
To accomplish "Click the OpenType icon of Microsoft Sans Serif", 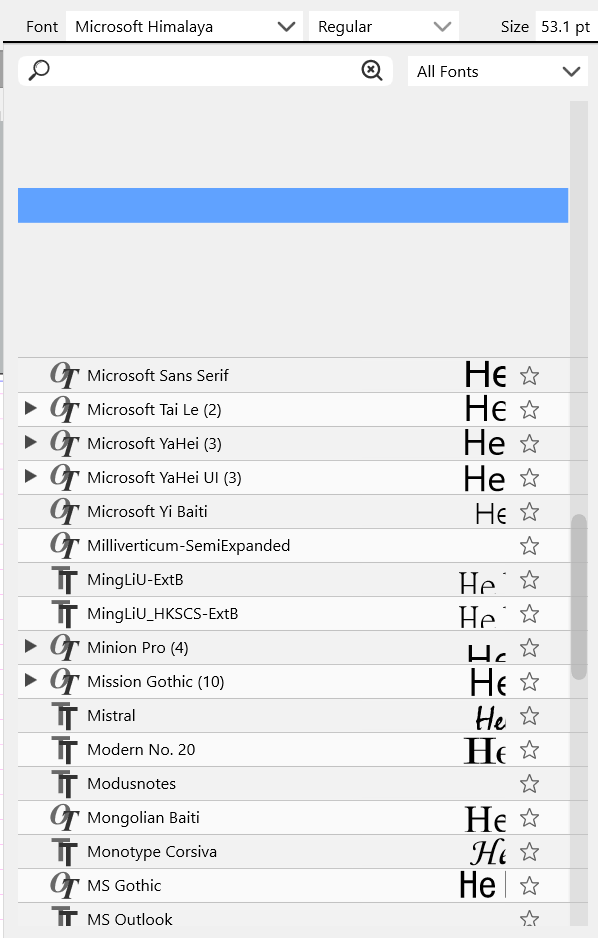I will point(64,376).
